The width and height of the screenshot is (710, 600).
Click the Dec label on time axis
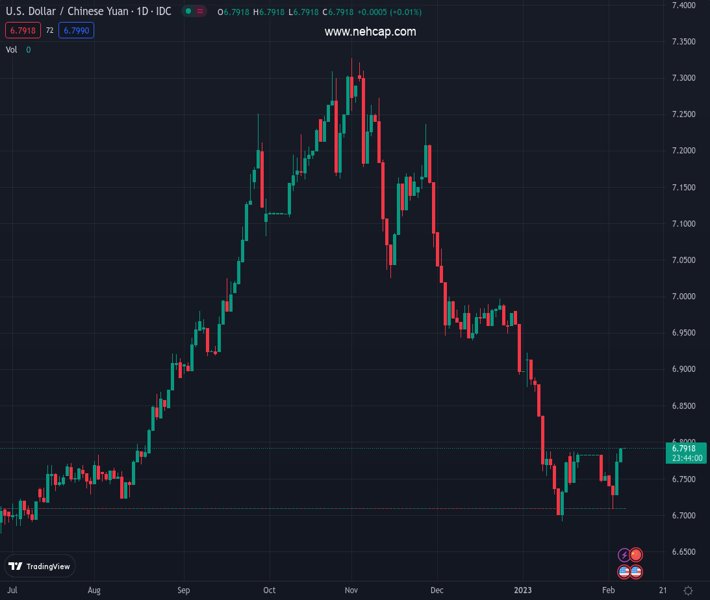click(437, 590)
